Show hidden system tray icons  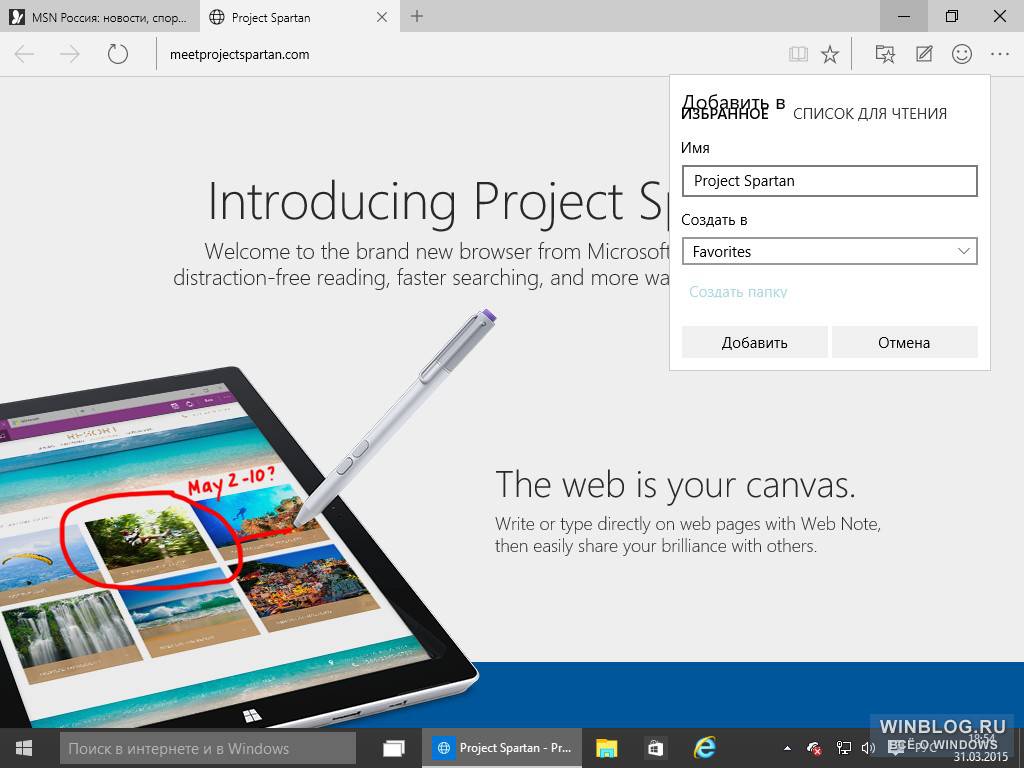coord(788,748)
